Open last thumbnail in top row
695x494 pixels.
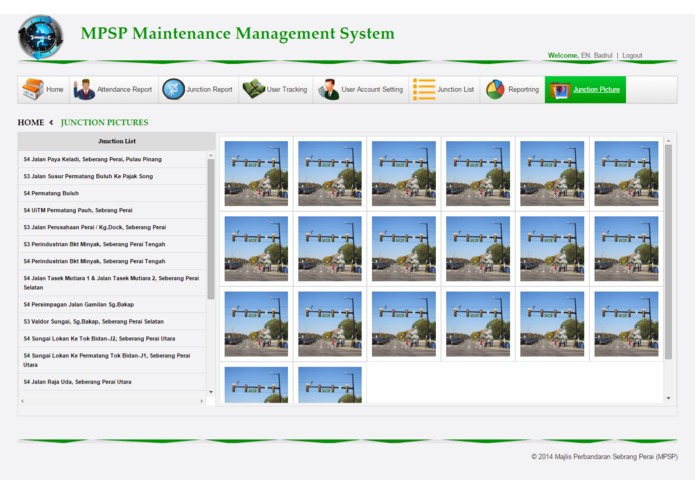pos(626,173)
